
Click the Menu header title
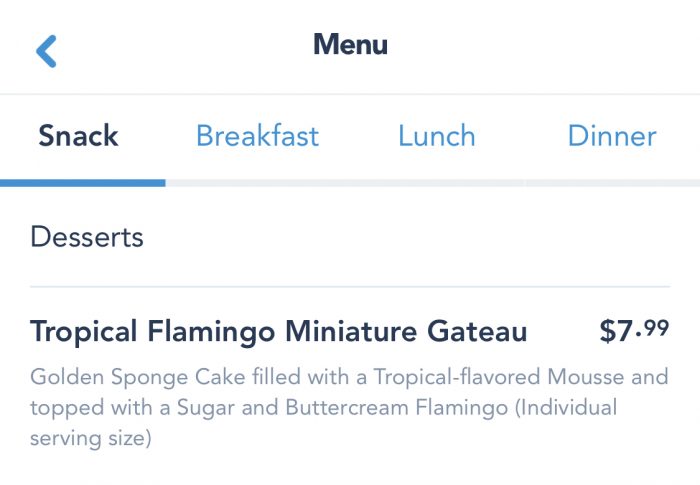coord(350,45)
